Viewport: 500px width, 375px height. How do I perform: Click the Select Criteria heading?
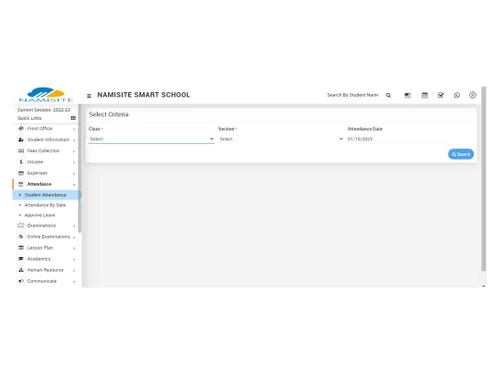coord(109,114)
